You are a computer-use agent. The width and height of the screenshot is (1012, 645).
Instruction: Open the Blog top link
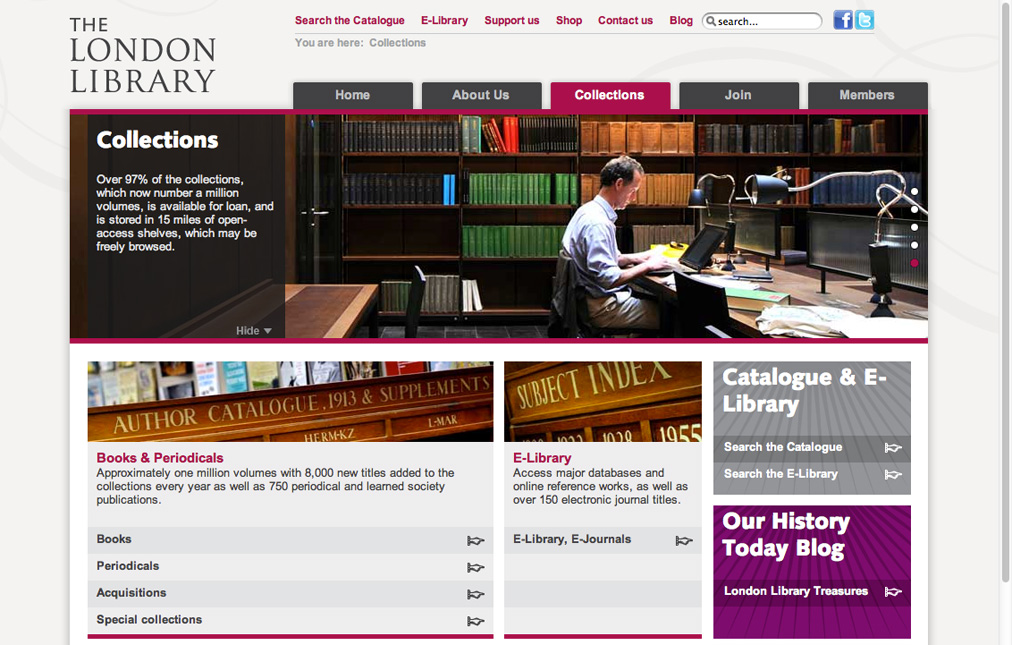pos(681,21)
